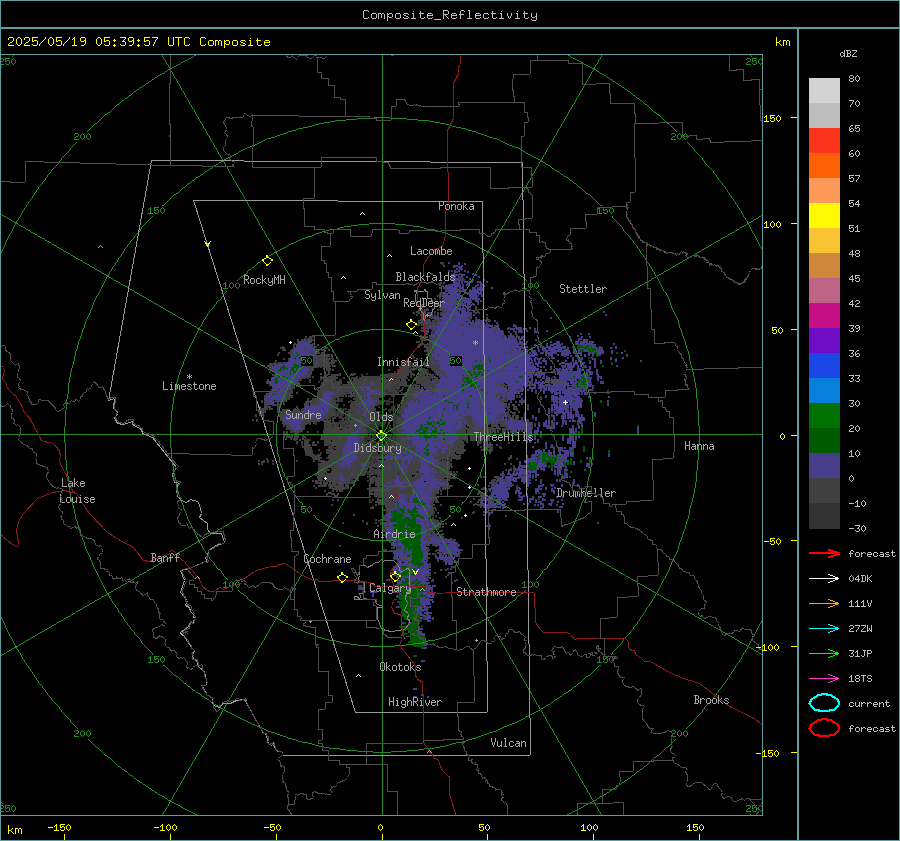The height and width of the screenshot is (841, 900).
Task: Click the 80 value on dBZ scale
Action: point(854,79)
